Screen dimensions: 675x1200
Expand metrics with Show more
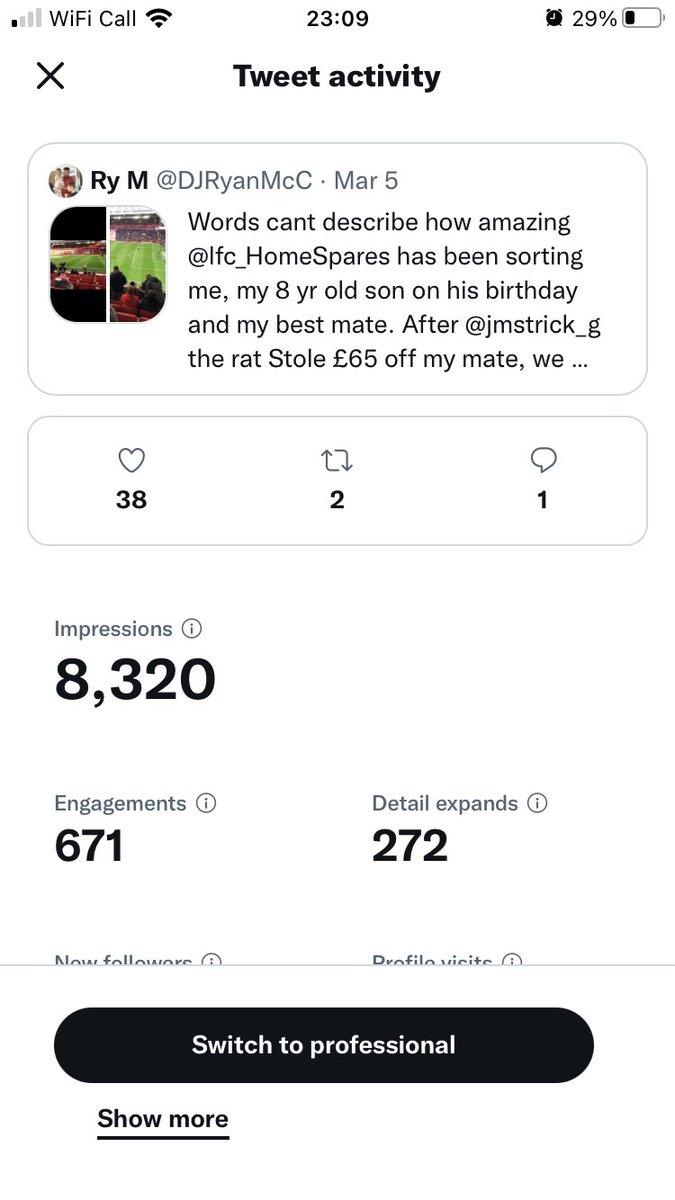coord(163,1119)
